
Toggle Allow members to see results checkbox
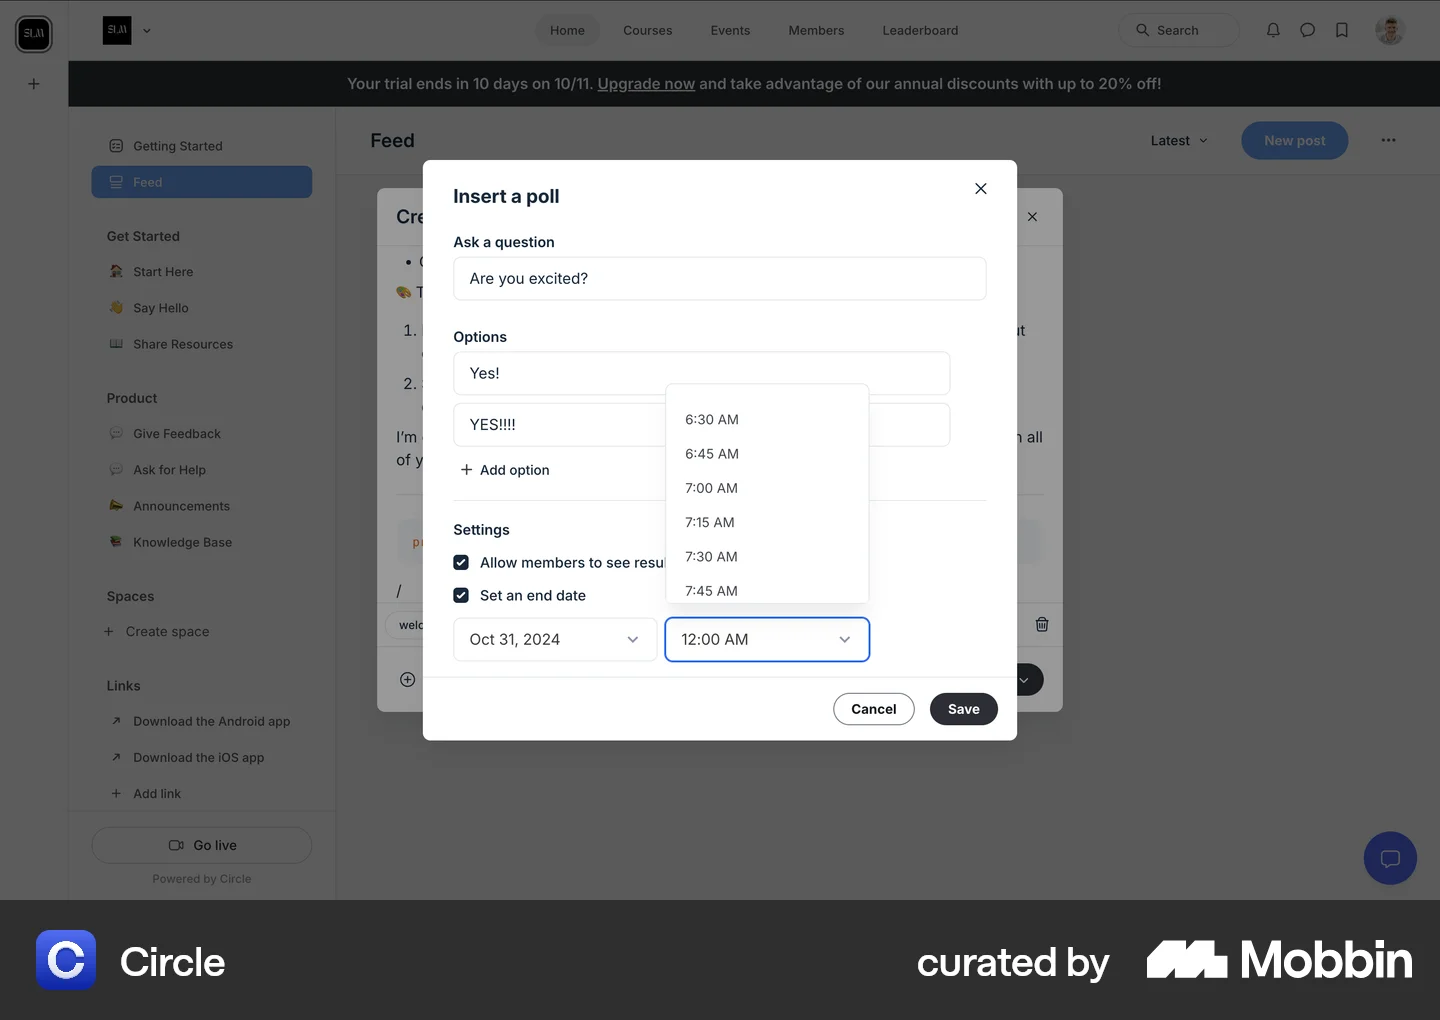(x=461, y=562)
